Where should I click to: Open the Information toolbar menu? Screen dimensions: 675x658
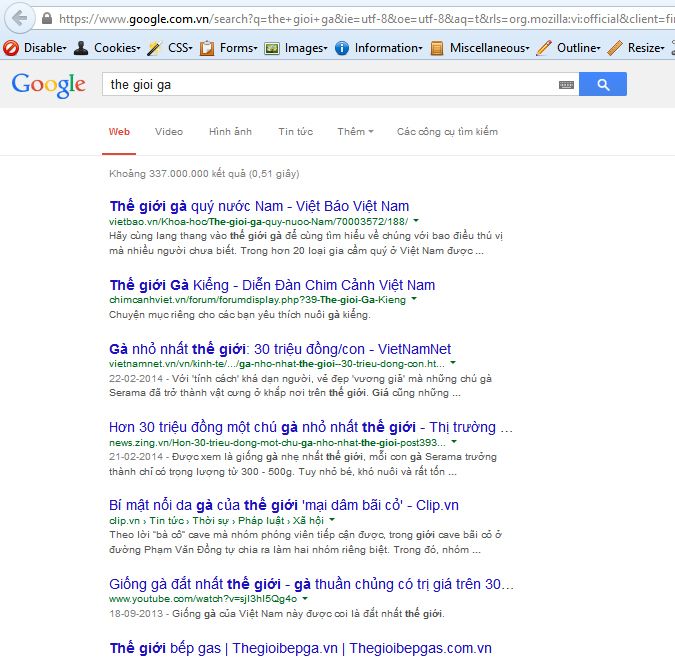click(379, 48)
